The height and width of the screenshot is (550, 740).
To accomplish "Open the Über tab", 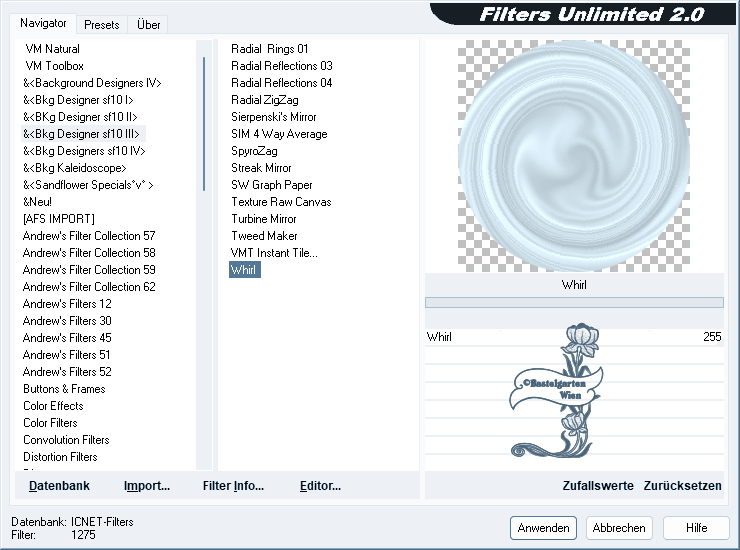I will 148,25.
